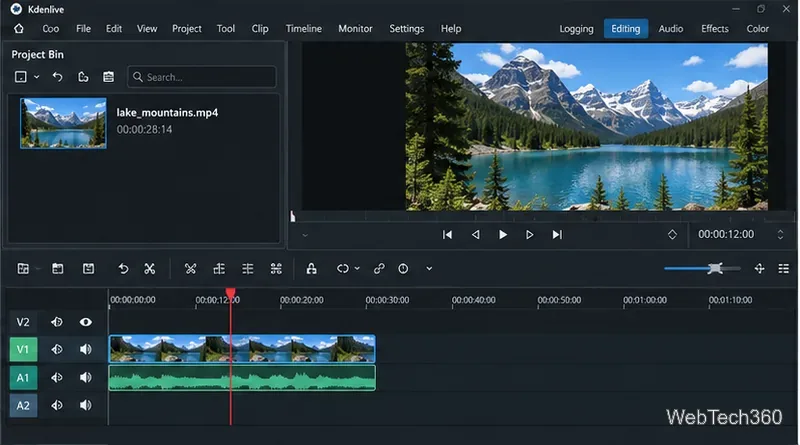Switch to the Audio workspace tab
Image resolution: width=800 pixels, height=445 pixels.
[x=670, y=29]
